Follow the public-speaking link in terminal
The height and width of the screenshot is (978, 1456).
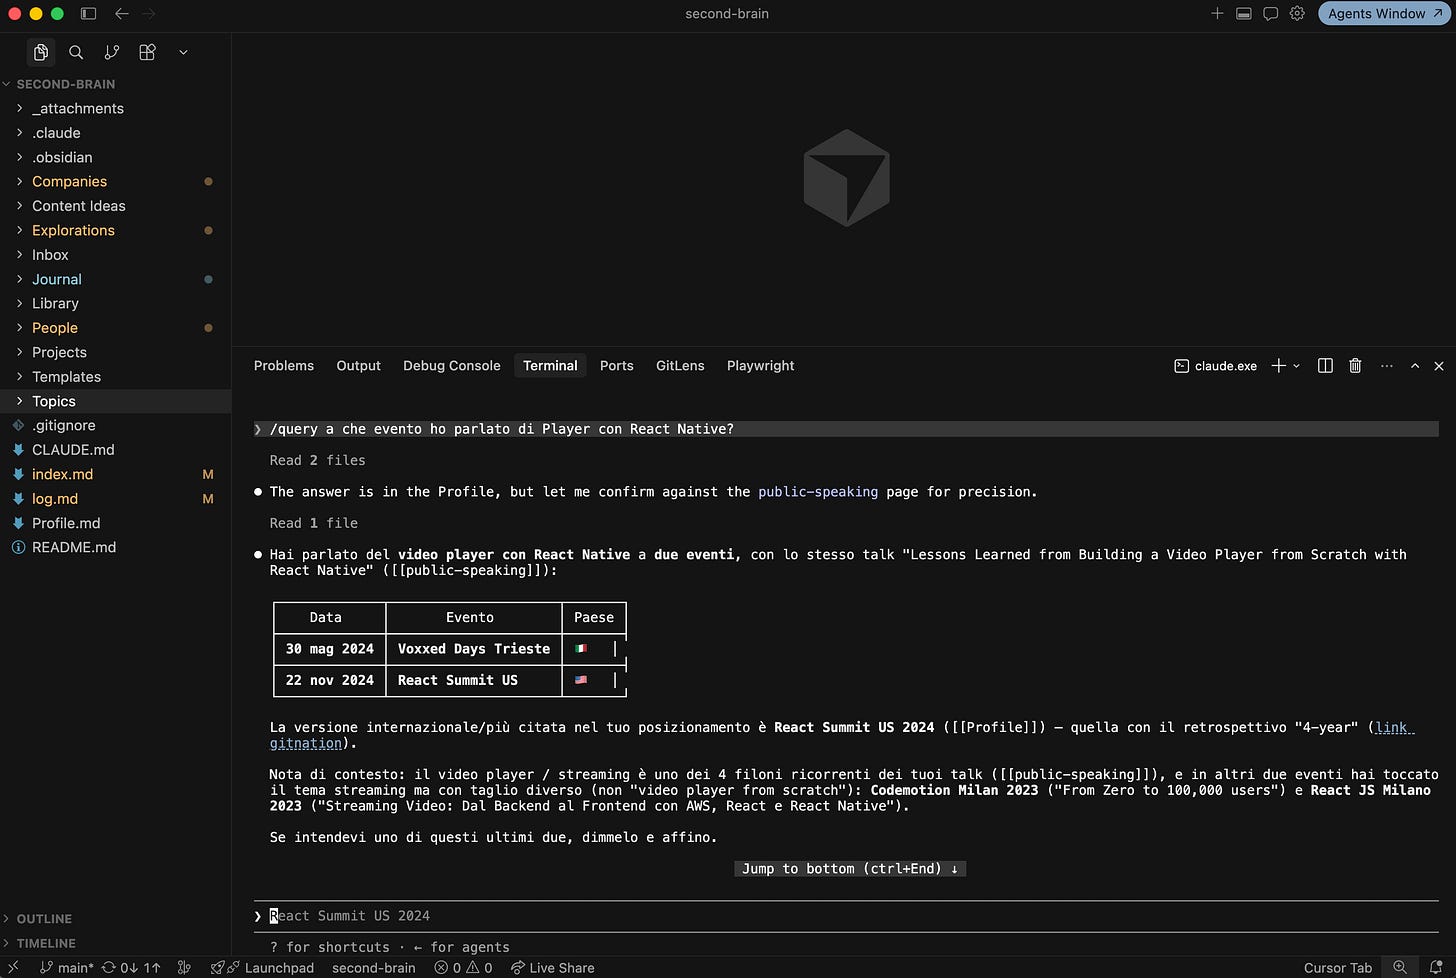818,492
